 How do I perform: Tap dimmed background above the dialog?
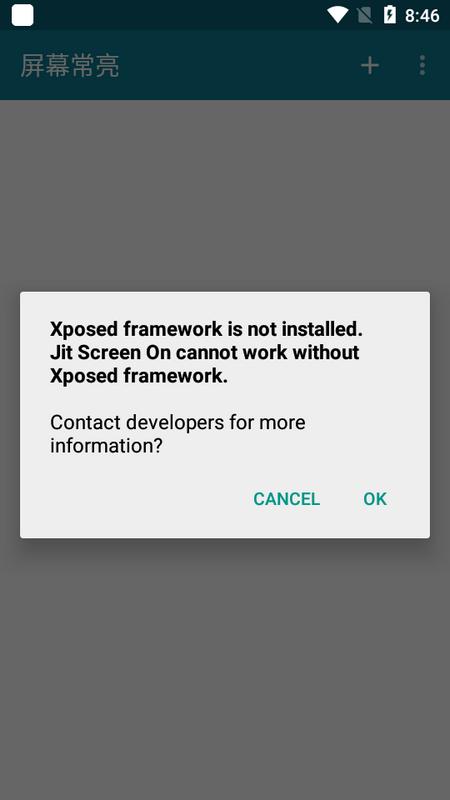[225, 194]
